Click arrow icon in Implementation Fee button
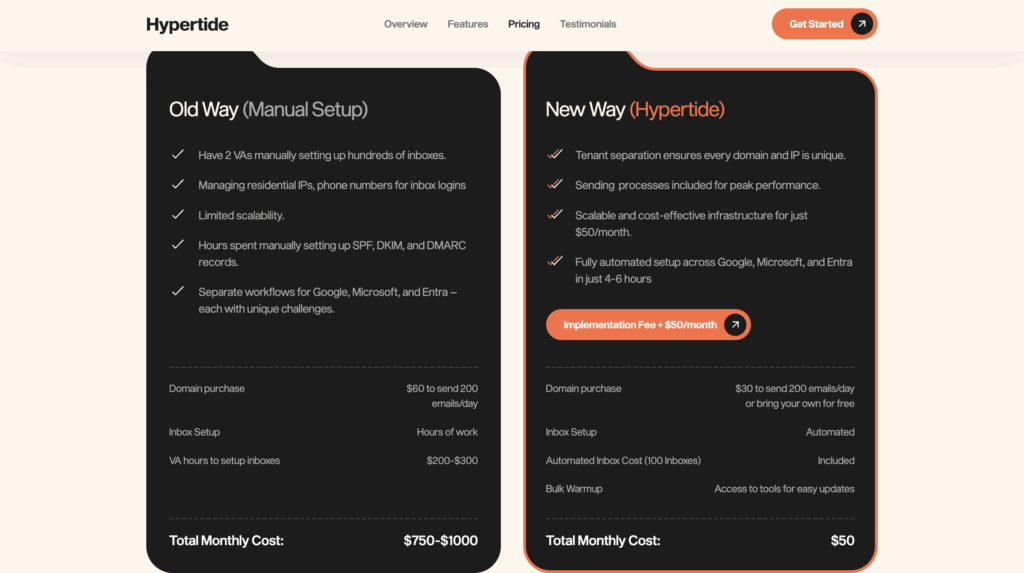This screenshot has height=573, width=1024. tap(735, 325)
